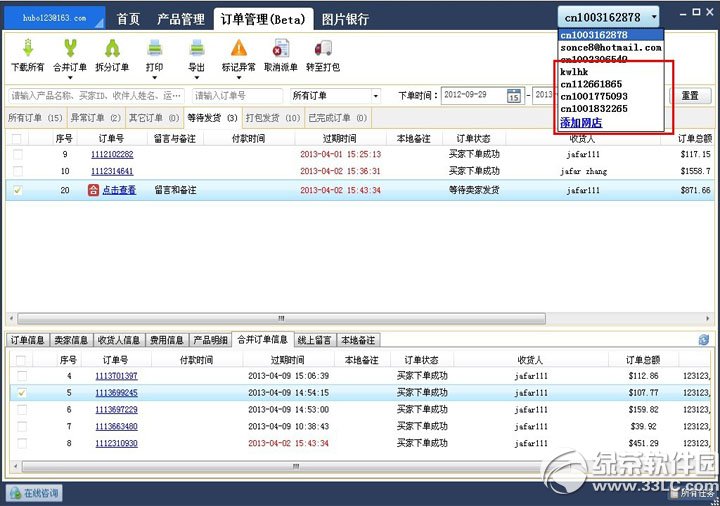
Task: Click the 拆分订单 split order icon
Action: coord(112,48)
